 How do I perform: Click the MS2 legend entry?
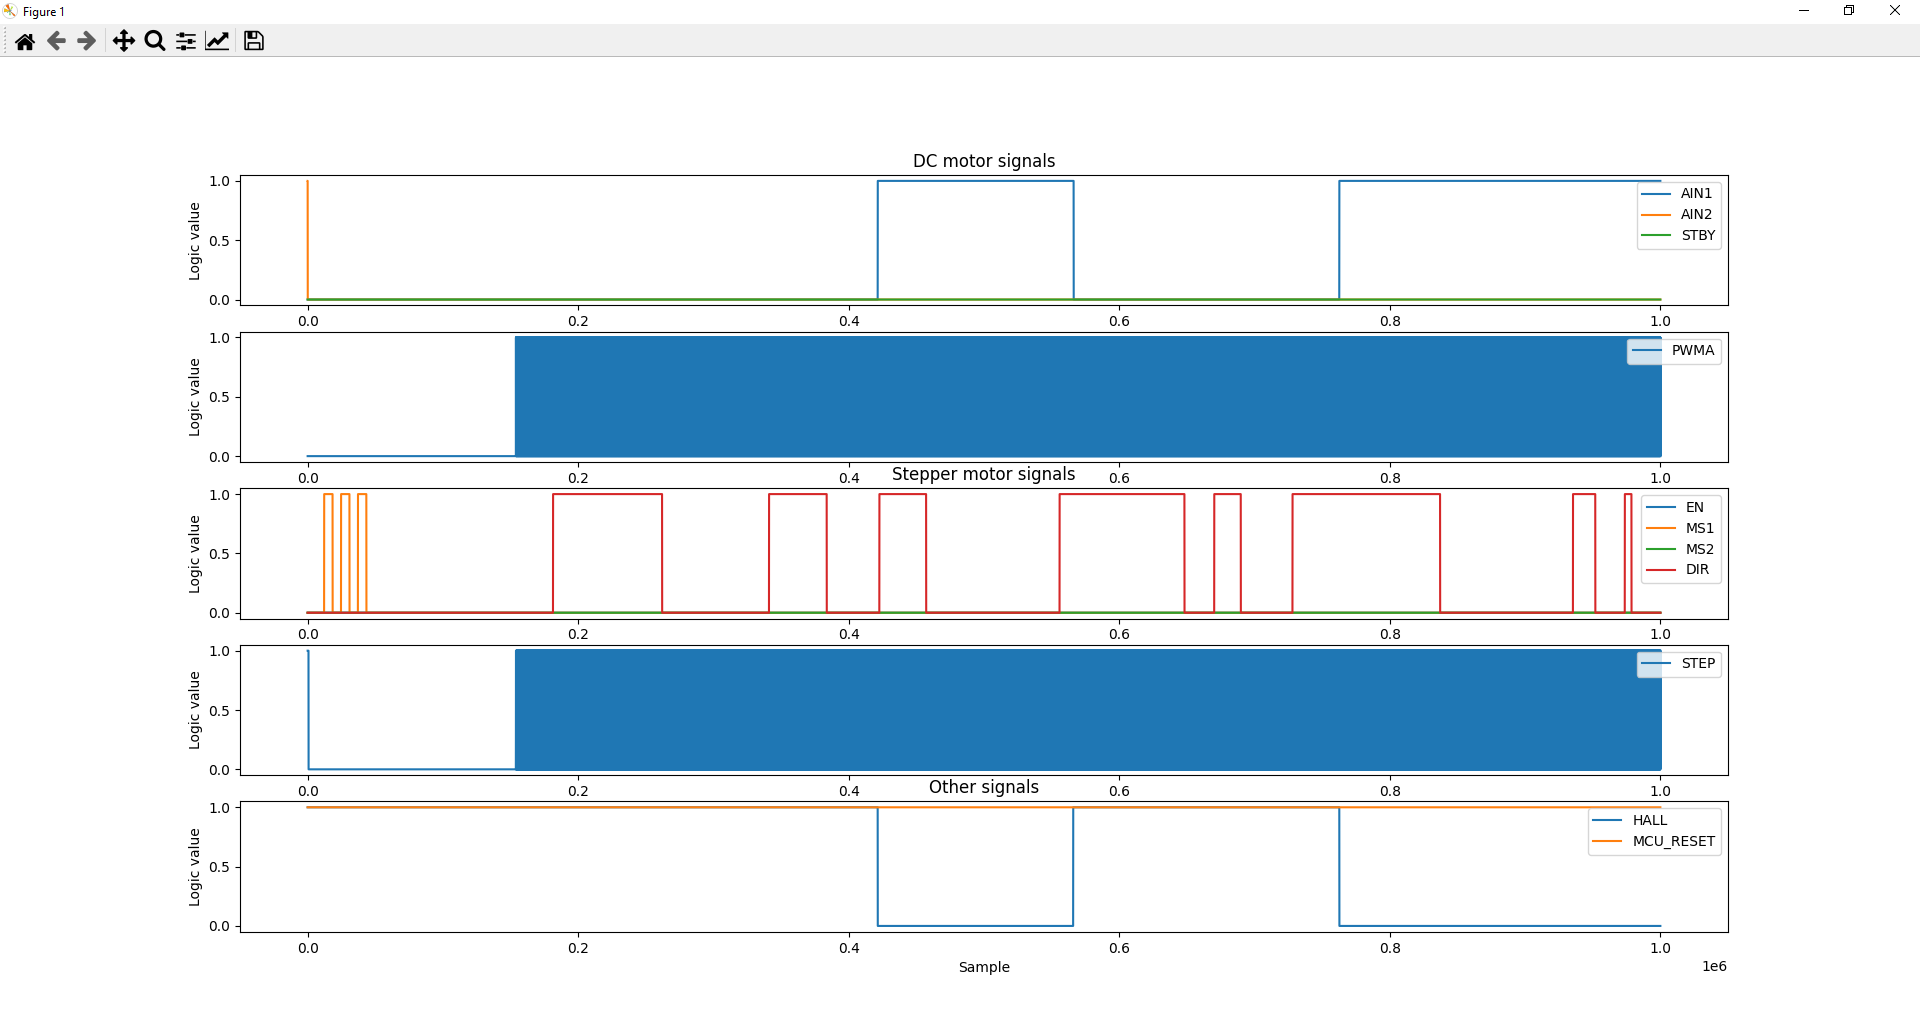tap(1680, 549)
